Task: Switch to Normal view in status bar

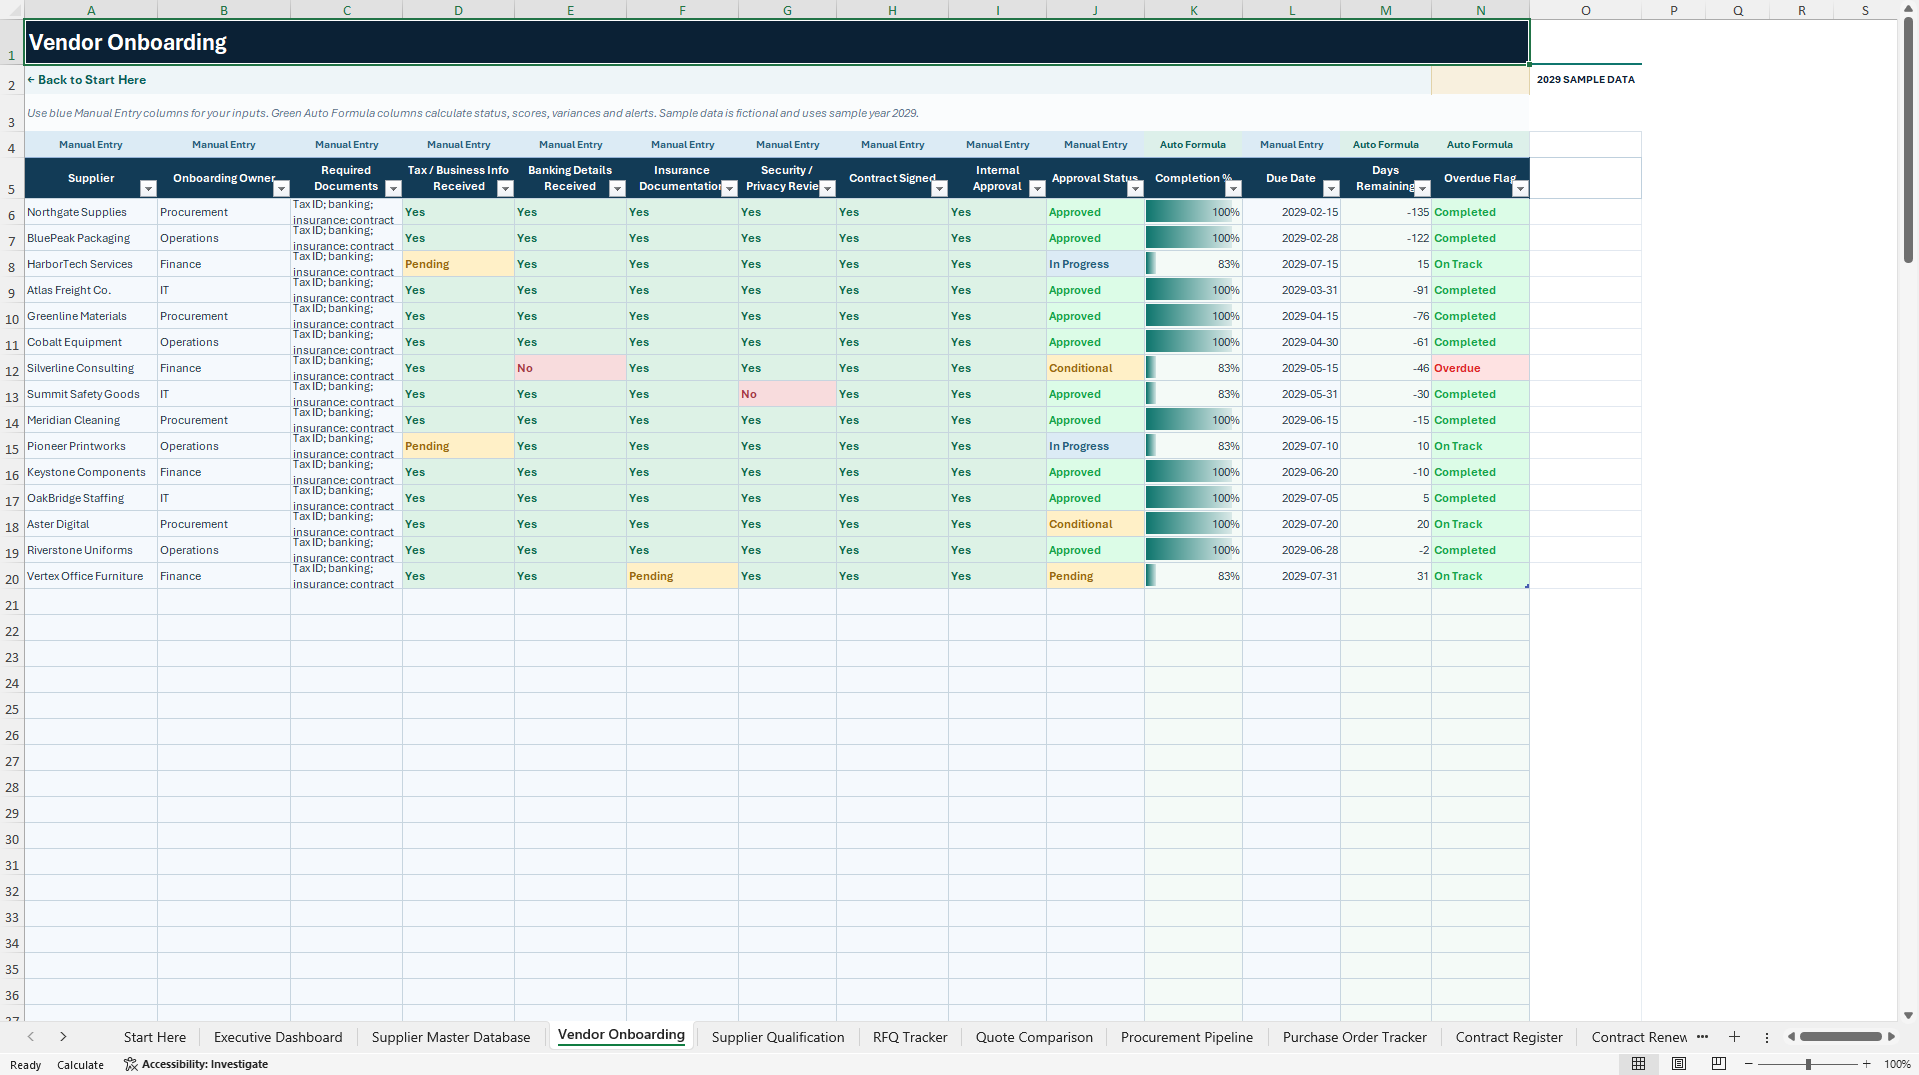Action: pos(1638,1064)
